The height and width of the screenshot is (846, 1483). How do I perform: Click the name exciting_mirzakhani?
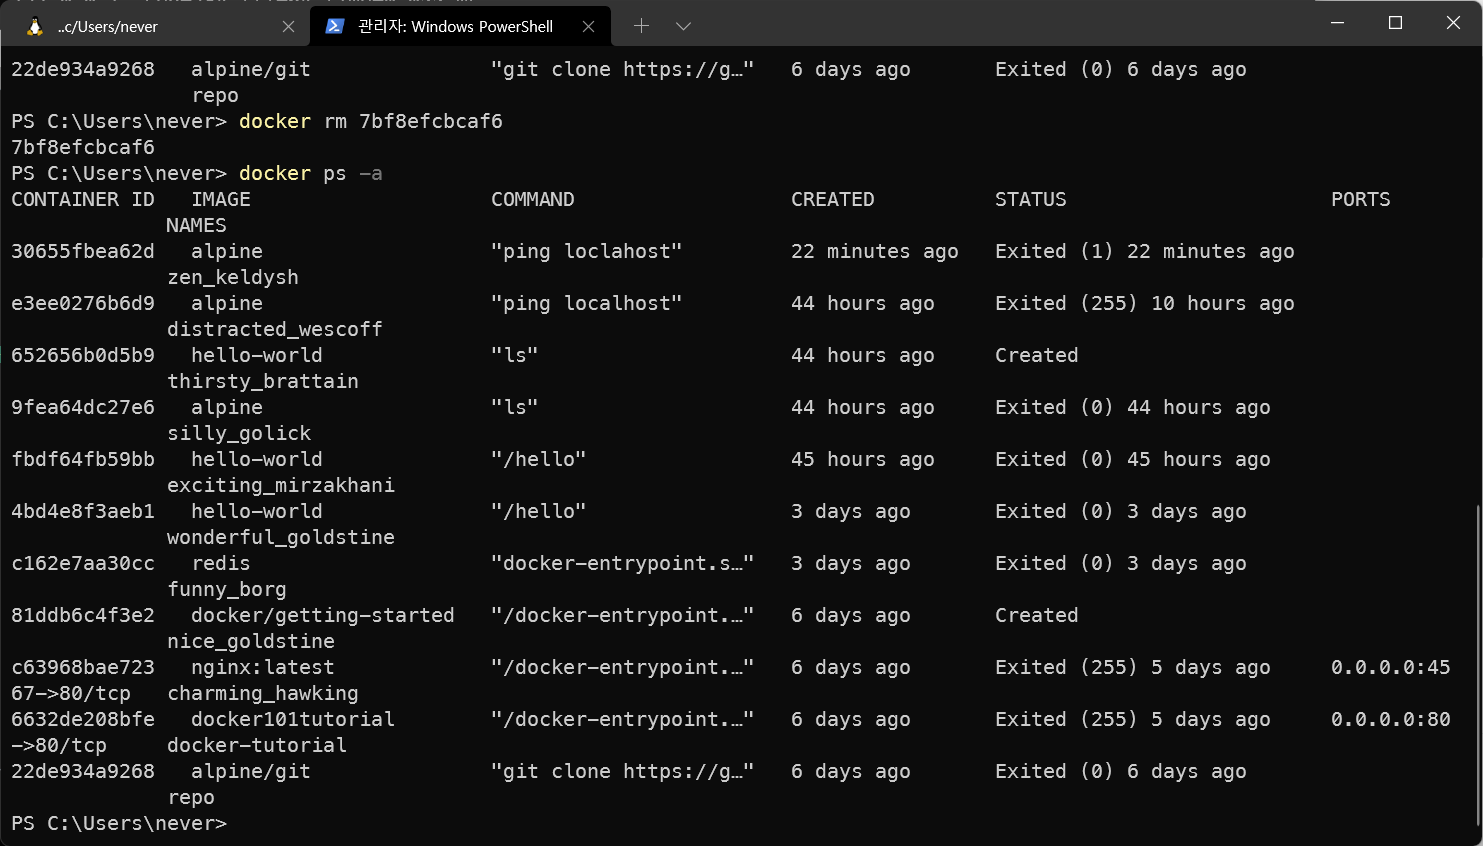(x=281, y=485)
